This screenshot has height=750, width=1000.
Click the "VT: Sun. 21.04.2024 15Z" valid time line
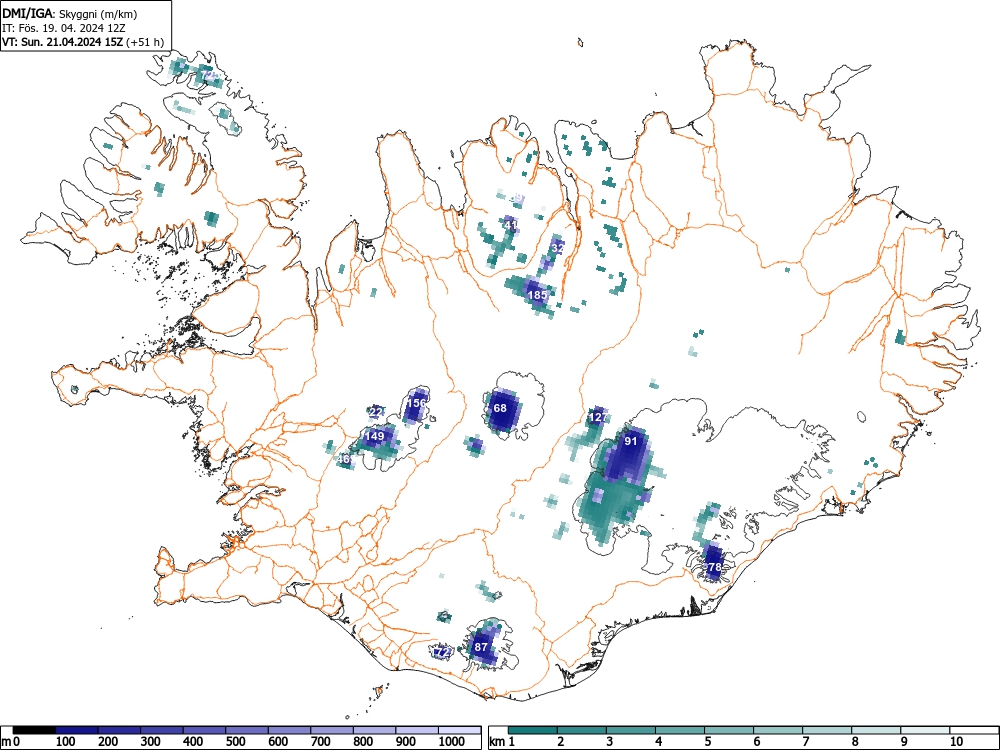[x=64, y=43]
